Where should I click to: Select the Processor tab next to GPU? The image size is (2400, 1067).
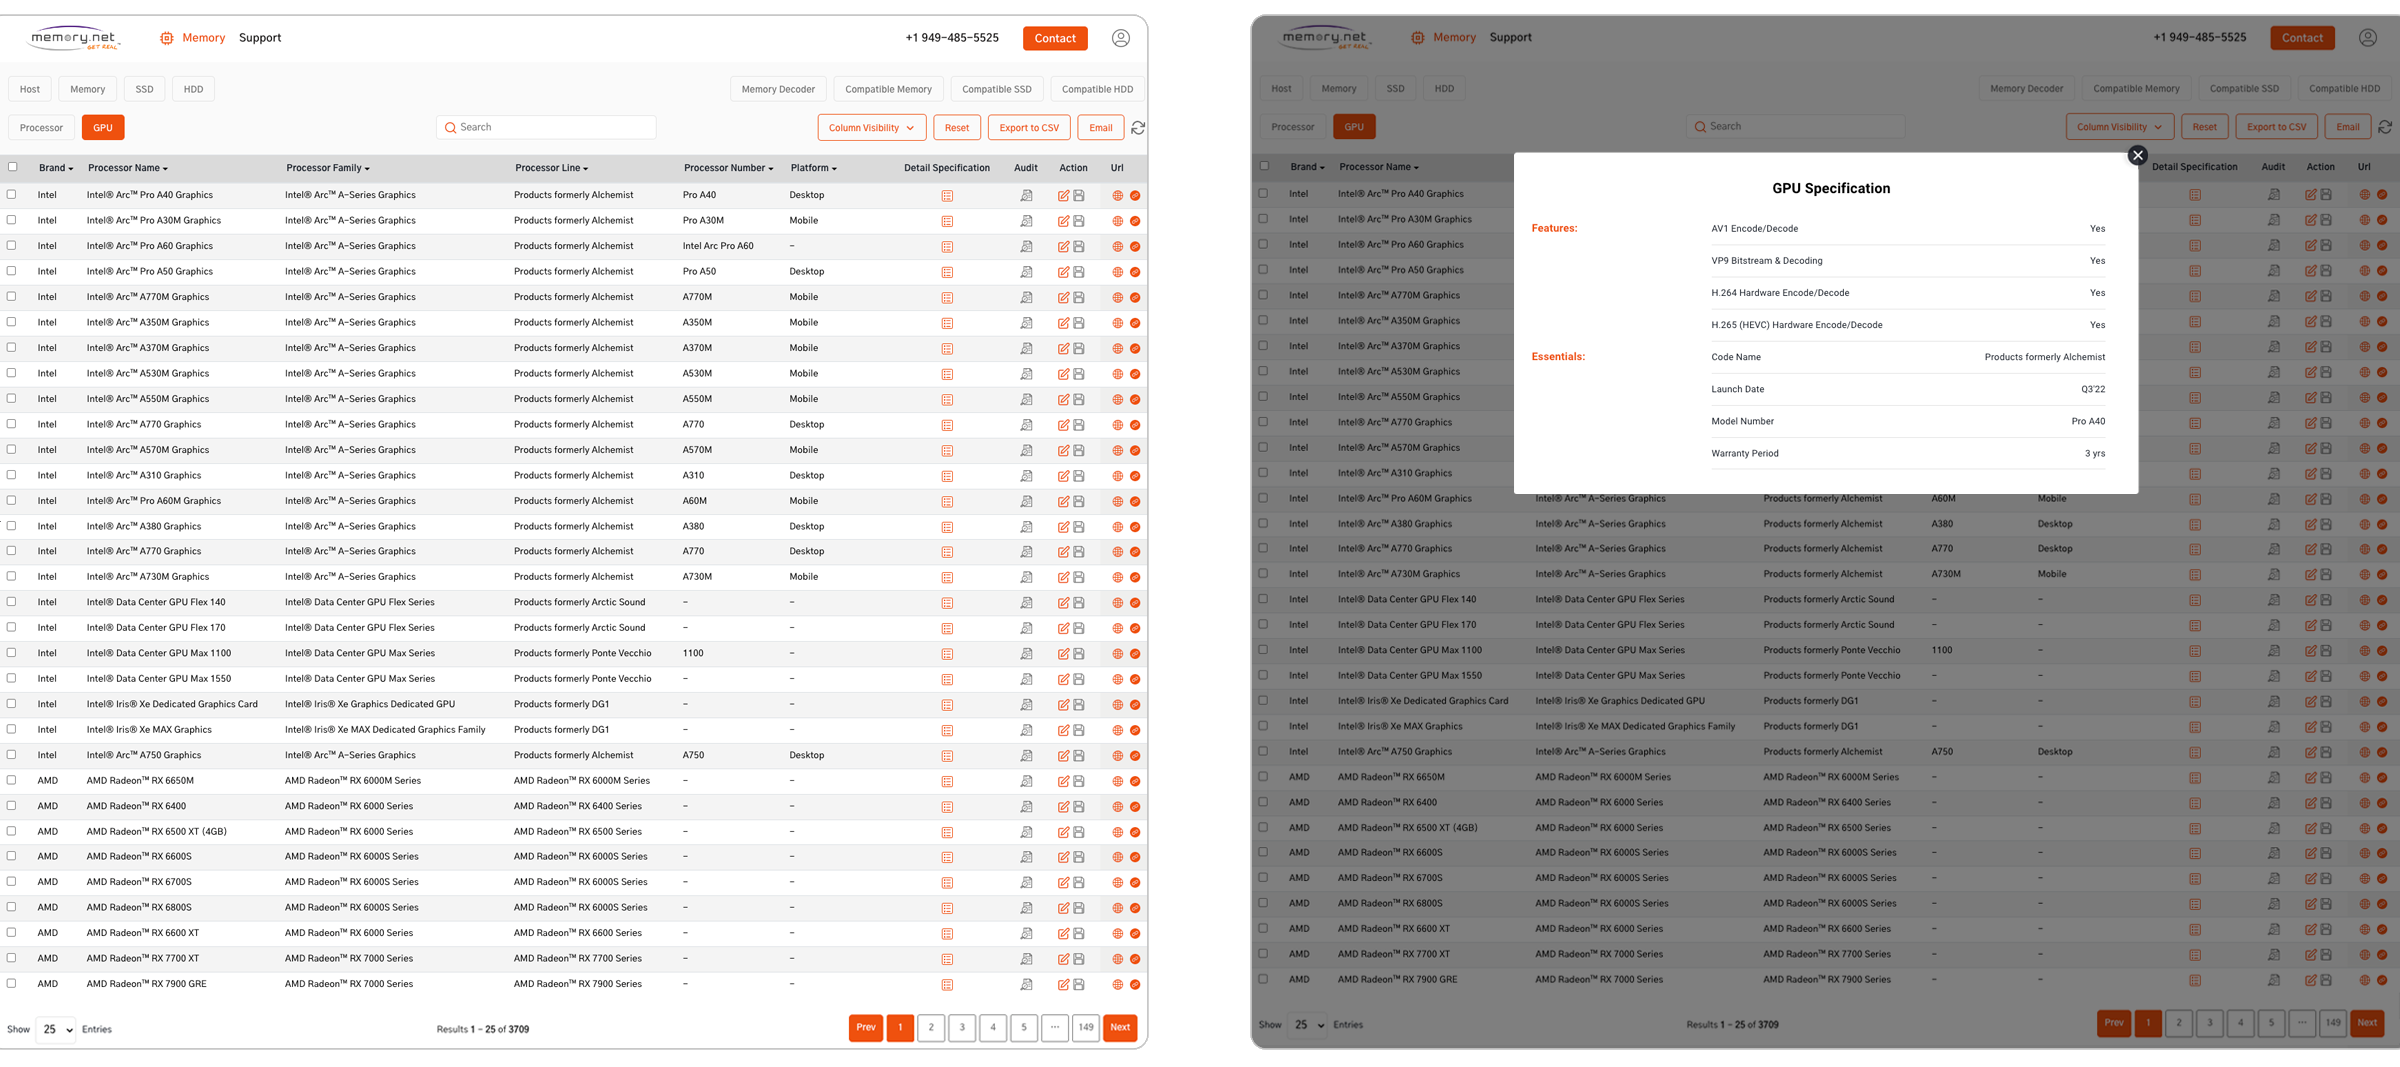40,127
